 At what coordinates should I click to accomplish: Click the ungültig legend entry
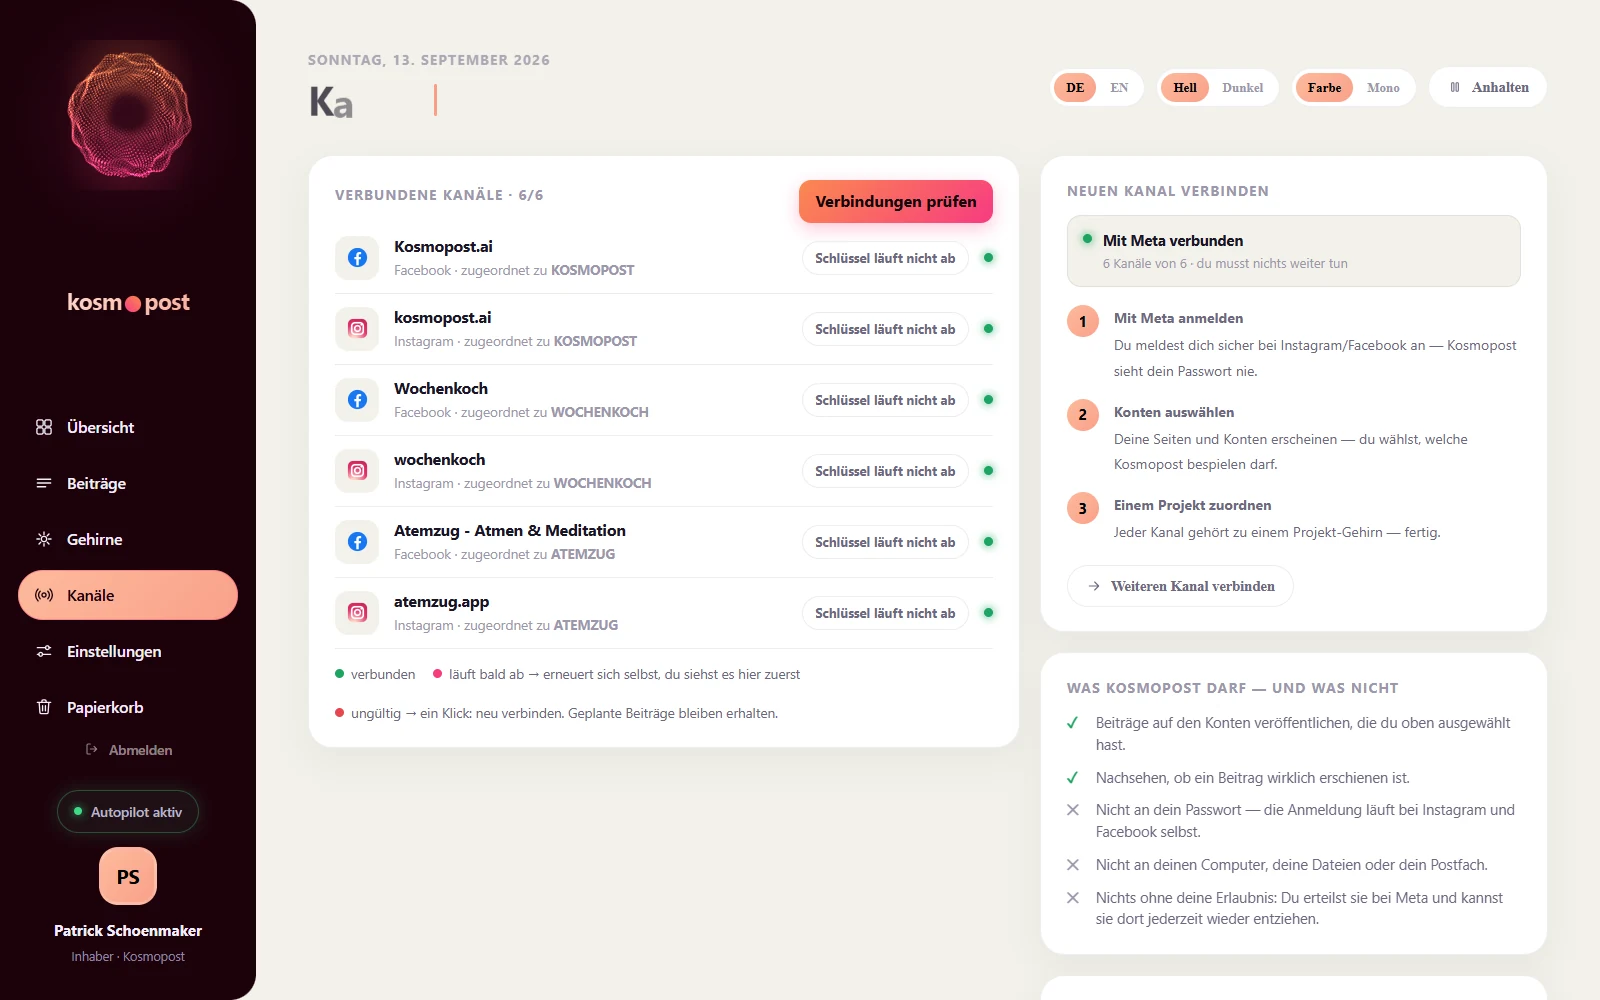tap(556, 713)
